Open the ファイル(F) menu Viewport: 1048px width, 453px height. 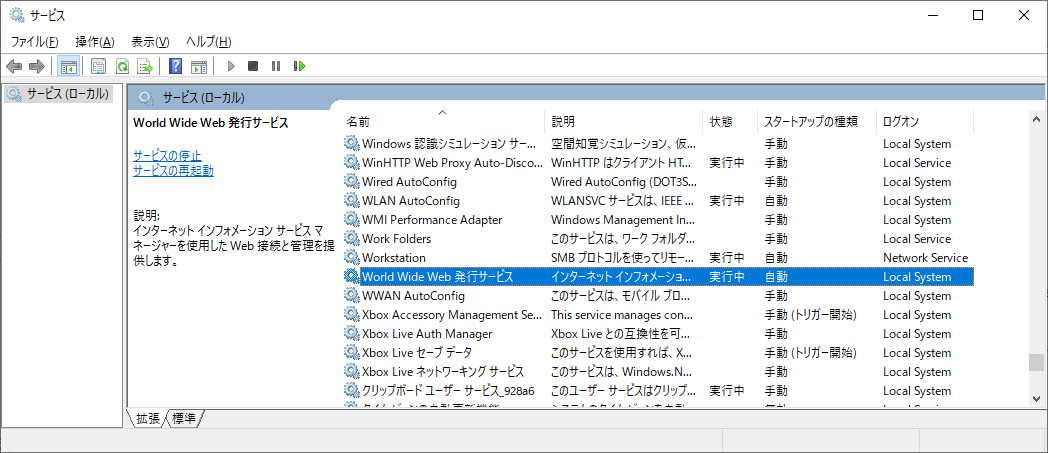tap(34, 41)
